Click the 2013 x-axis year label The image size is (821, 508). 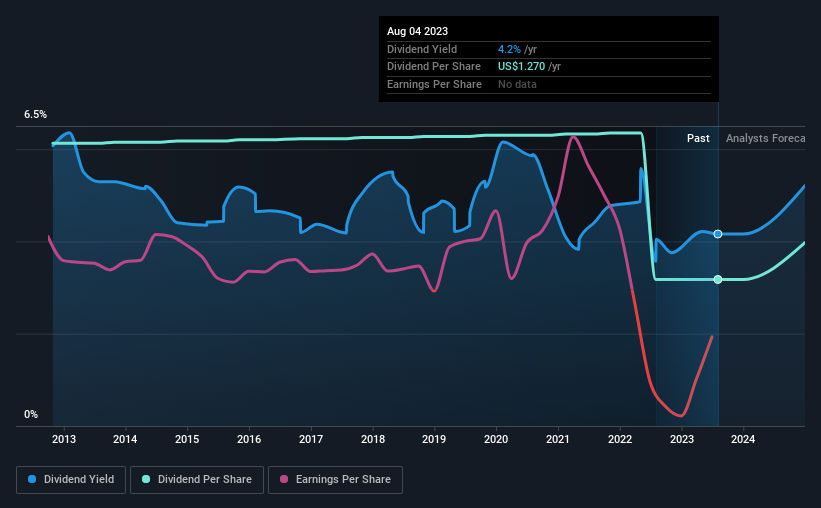pyautogui.click(x=64, y=439)
